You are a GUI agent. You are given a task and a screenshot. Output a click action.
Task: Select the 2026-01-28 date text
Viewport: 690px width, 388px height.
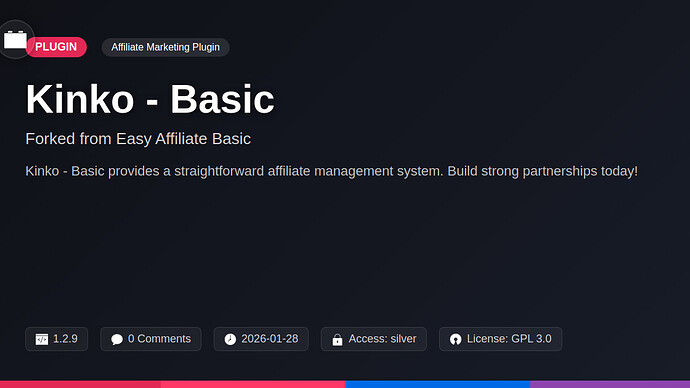(270, 339)
